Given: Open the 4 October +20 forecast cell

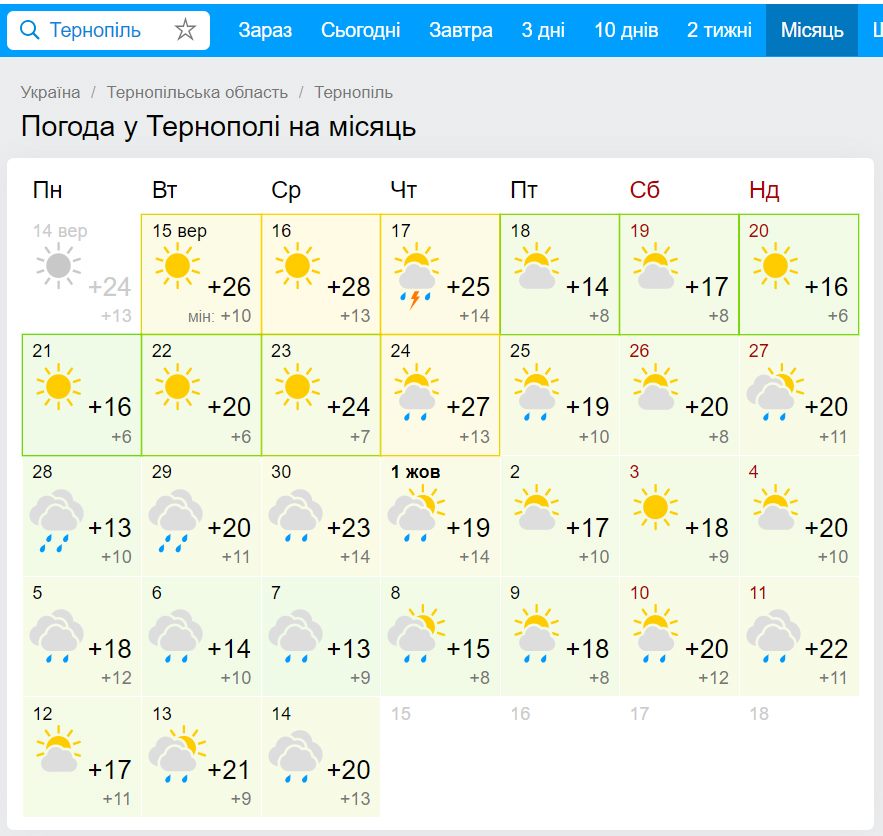Looking at the screenshot, I should pyautogui.click(x=799, y=516).
